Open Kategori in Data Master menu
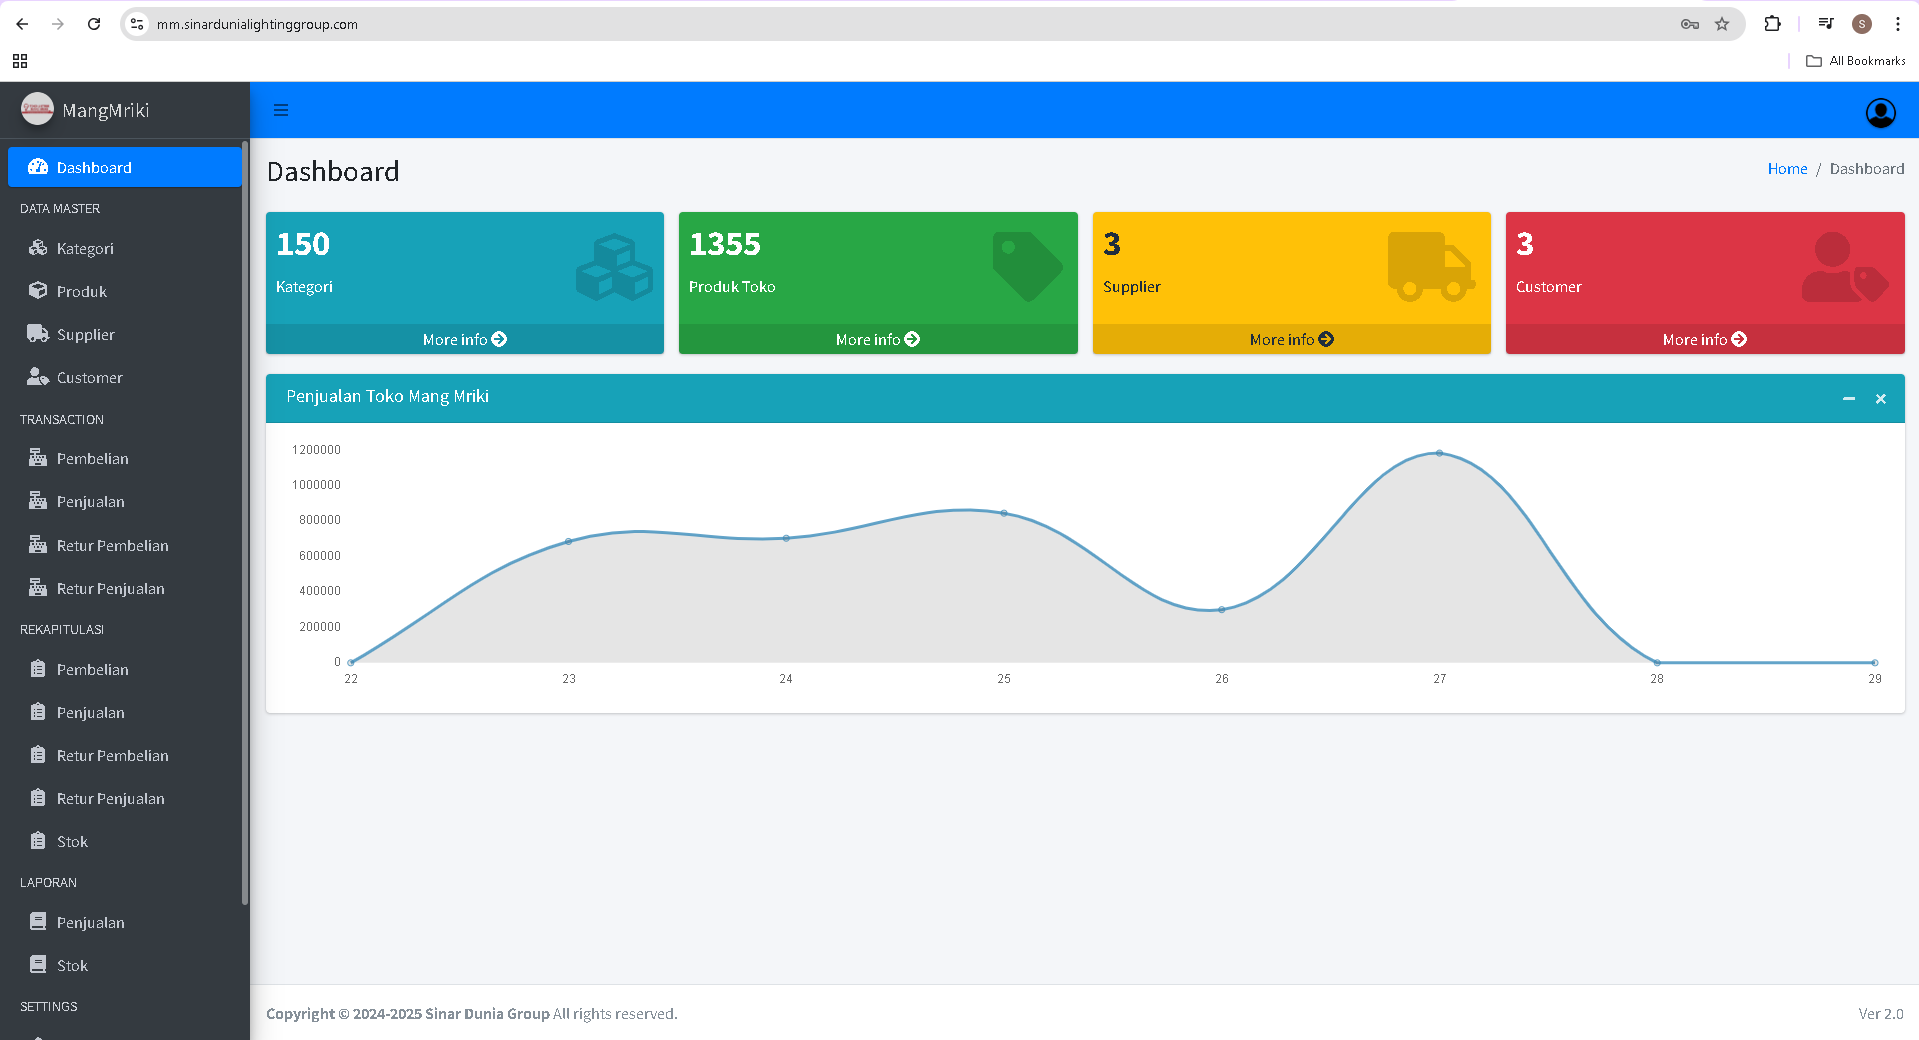 coord(125,248)
